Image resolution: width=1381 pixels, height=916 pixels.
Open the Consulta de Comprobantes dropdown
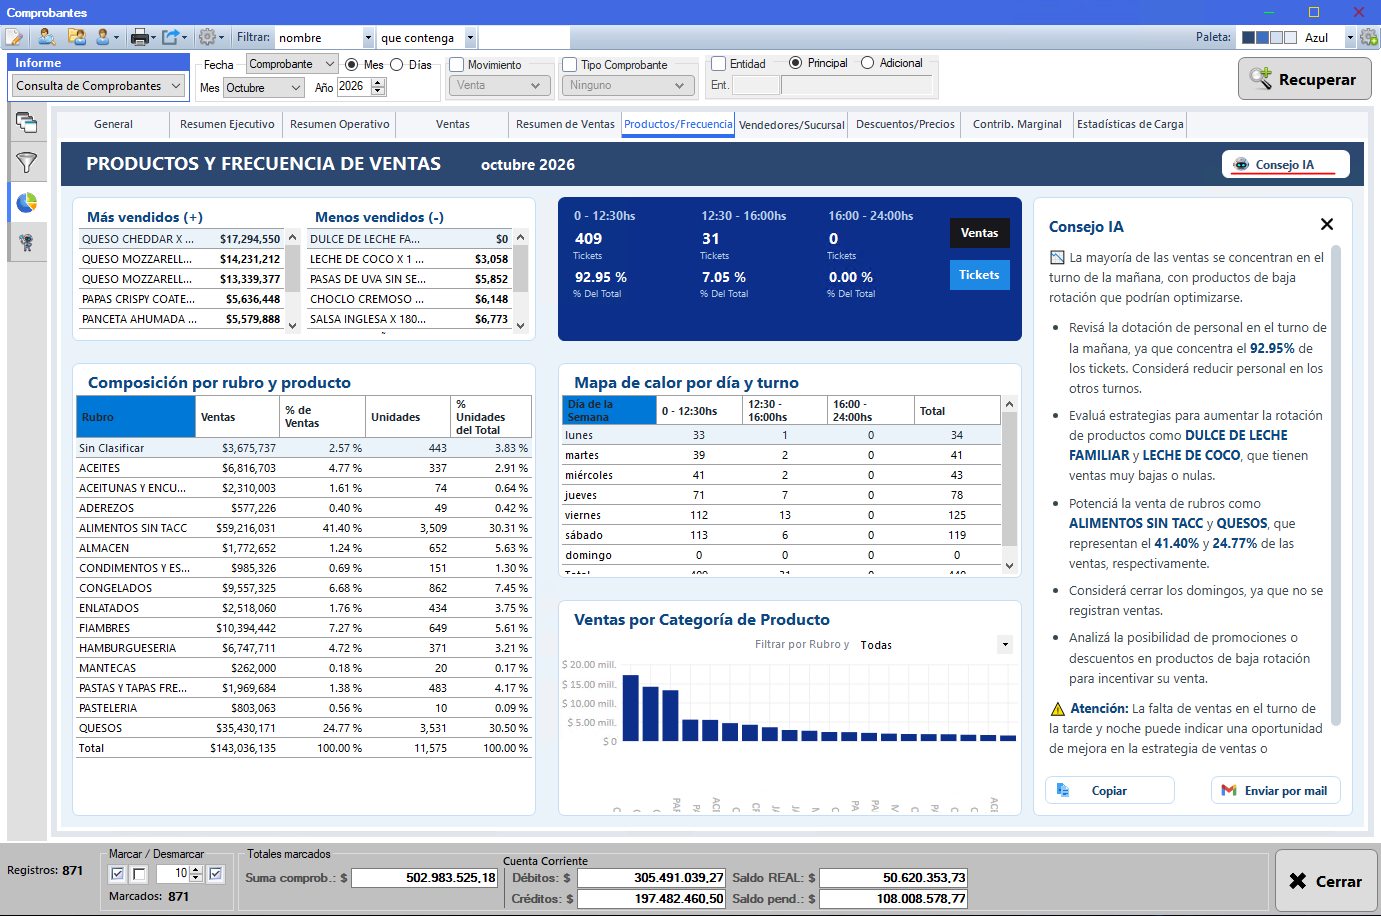pos(99,86)
